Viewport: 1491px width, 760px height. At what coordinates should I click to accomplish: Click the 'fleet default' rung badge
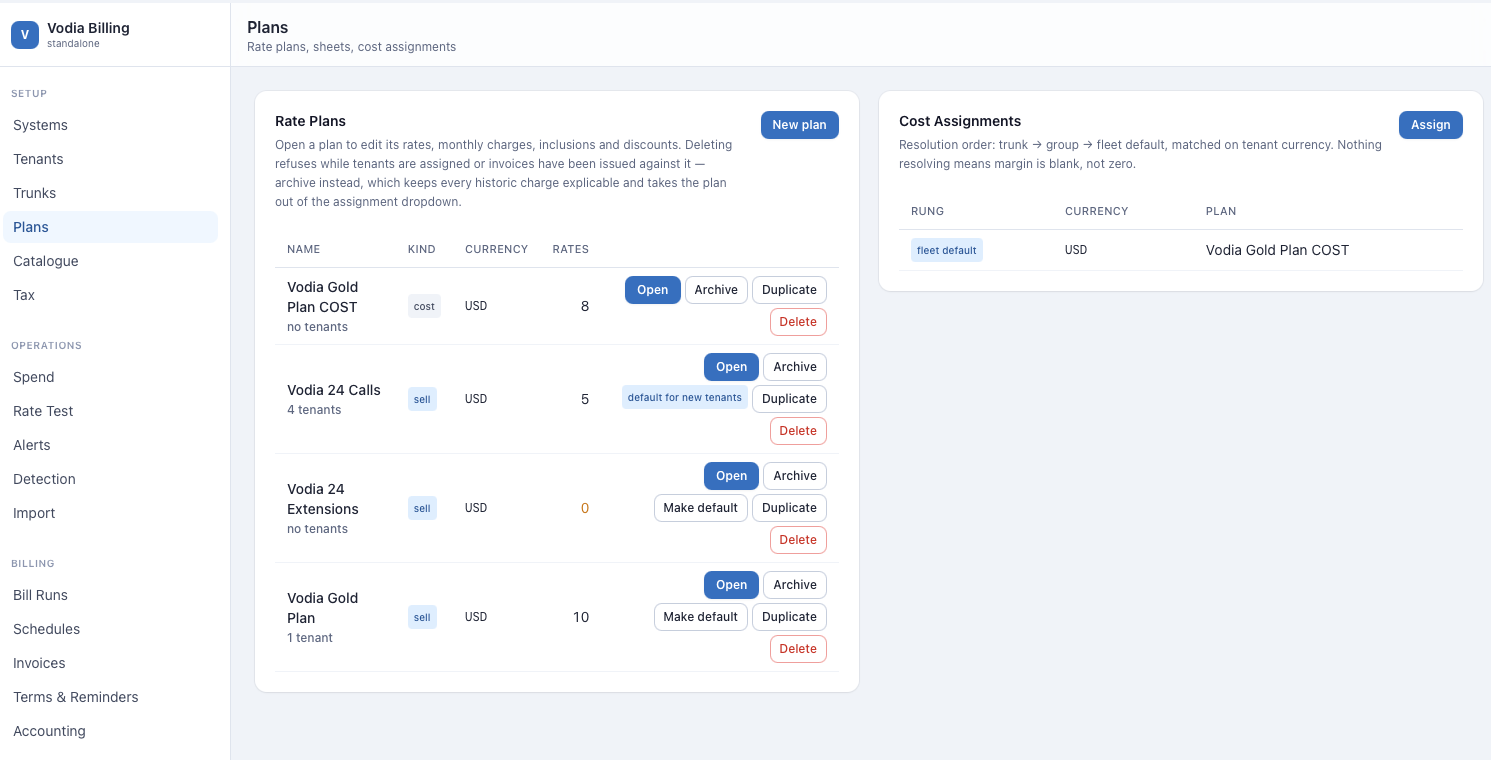click(x=947, y=250)
